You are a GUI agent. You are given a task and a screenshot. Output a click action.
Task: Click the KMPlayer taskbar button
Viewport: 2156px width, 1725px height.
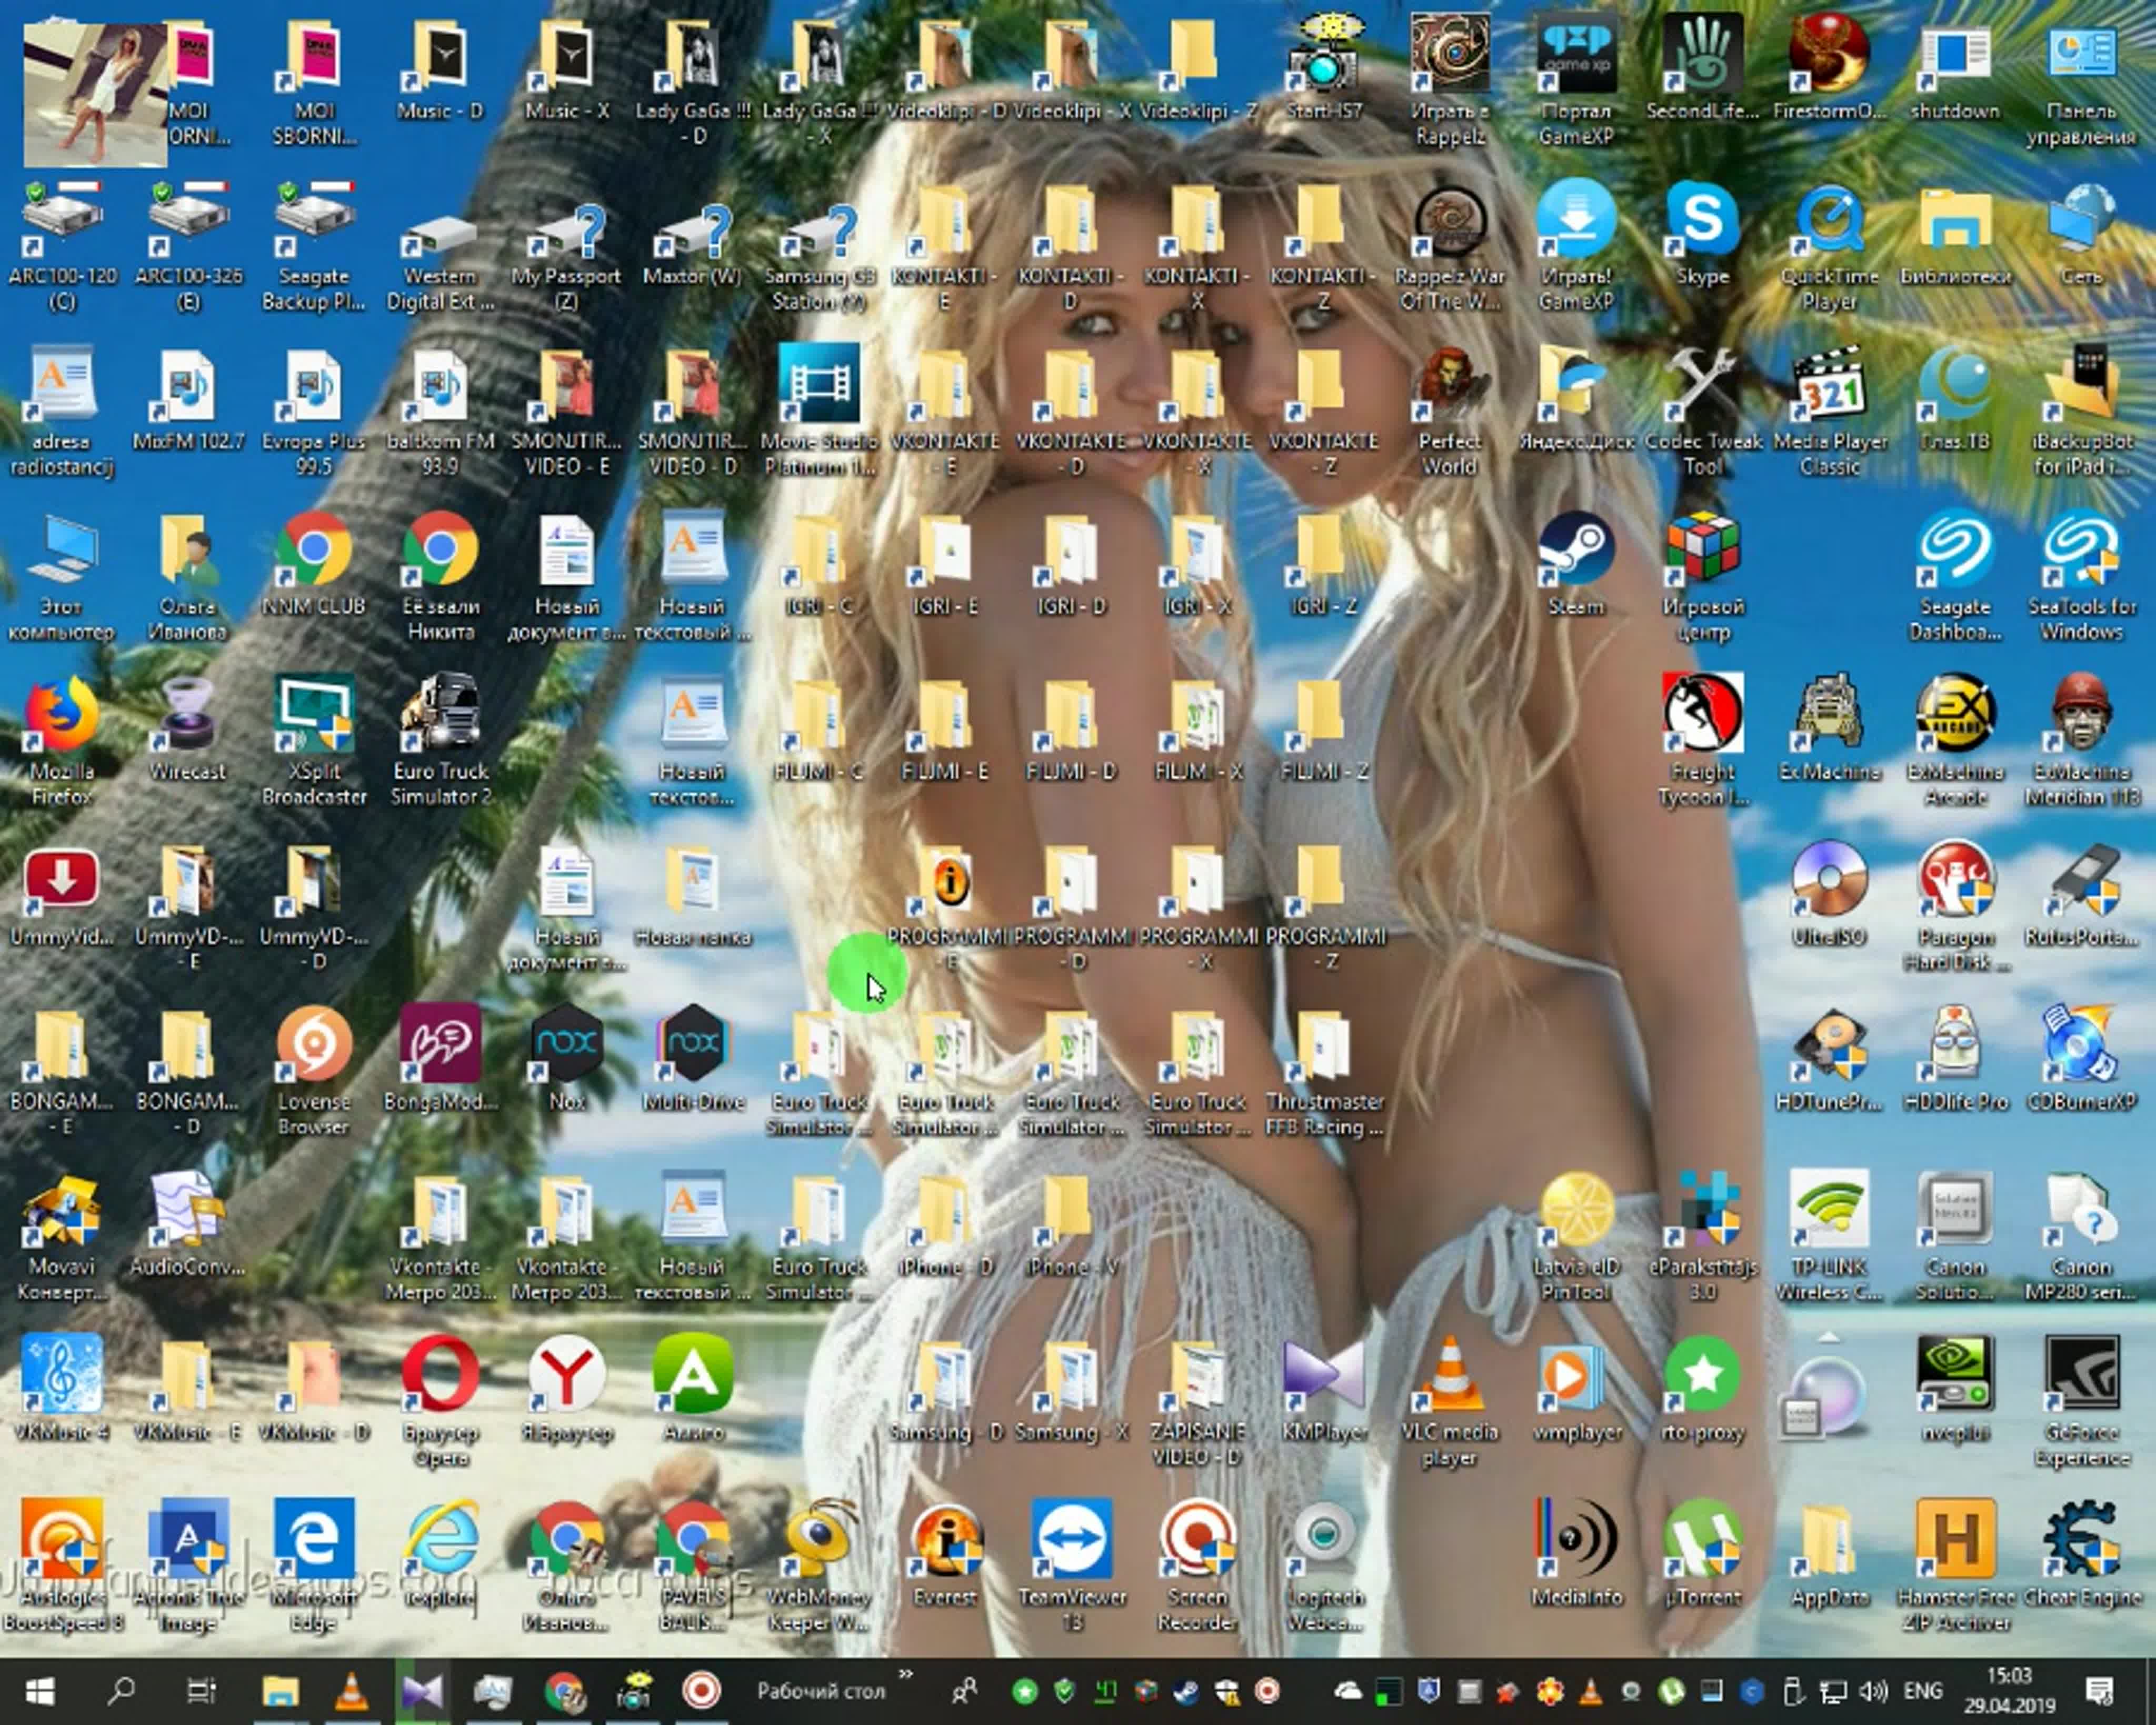pos(421,1692)
